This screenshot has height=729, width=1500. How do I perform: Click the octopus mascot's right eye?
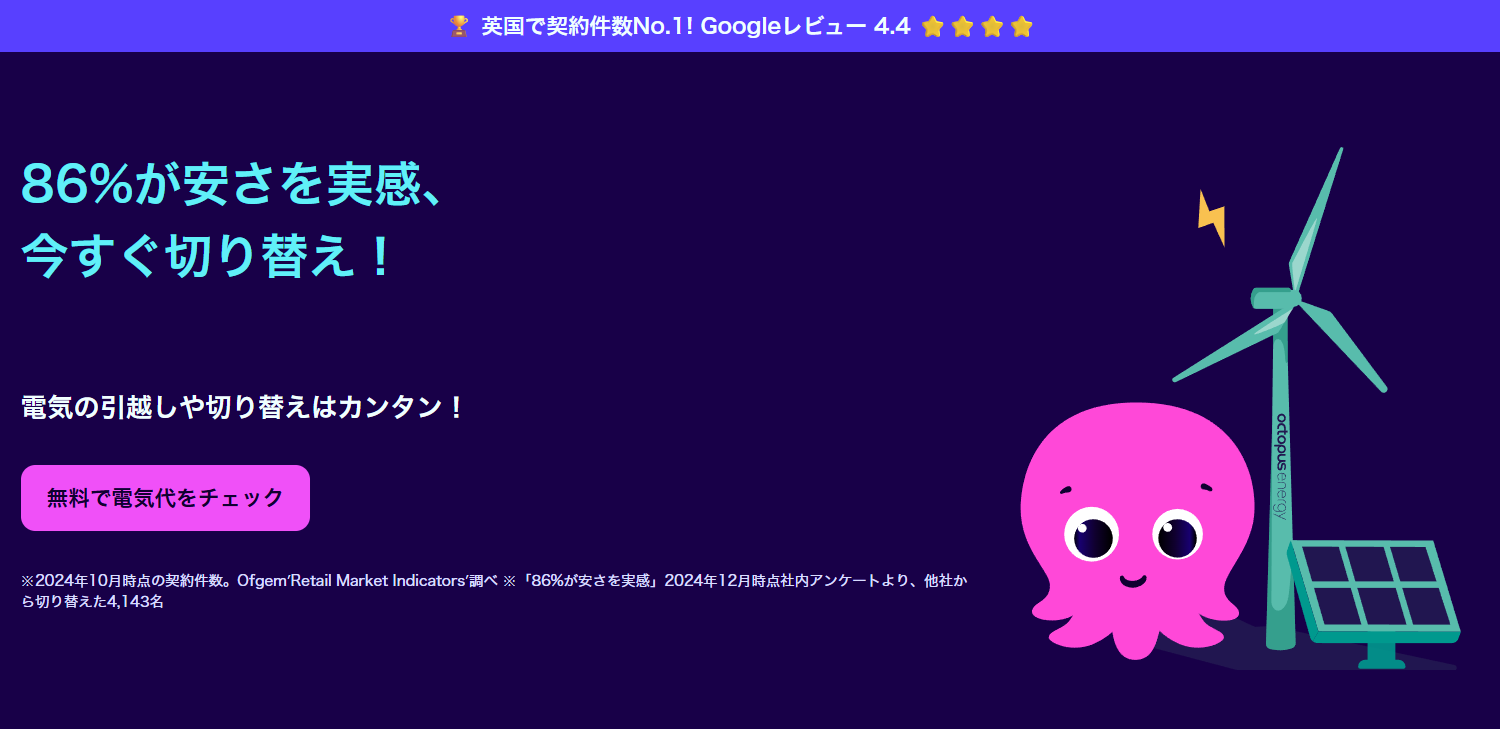(x=1178, y=536)
